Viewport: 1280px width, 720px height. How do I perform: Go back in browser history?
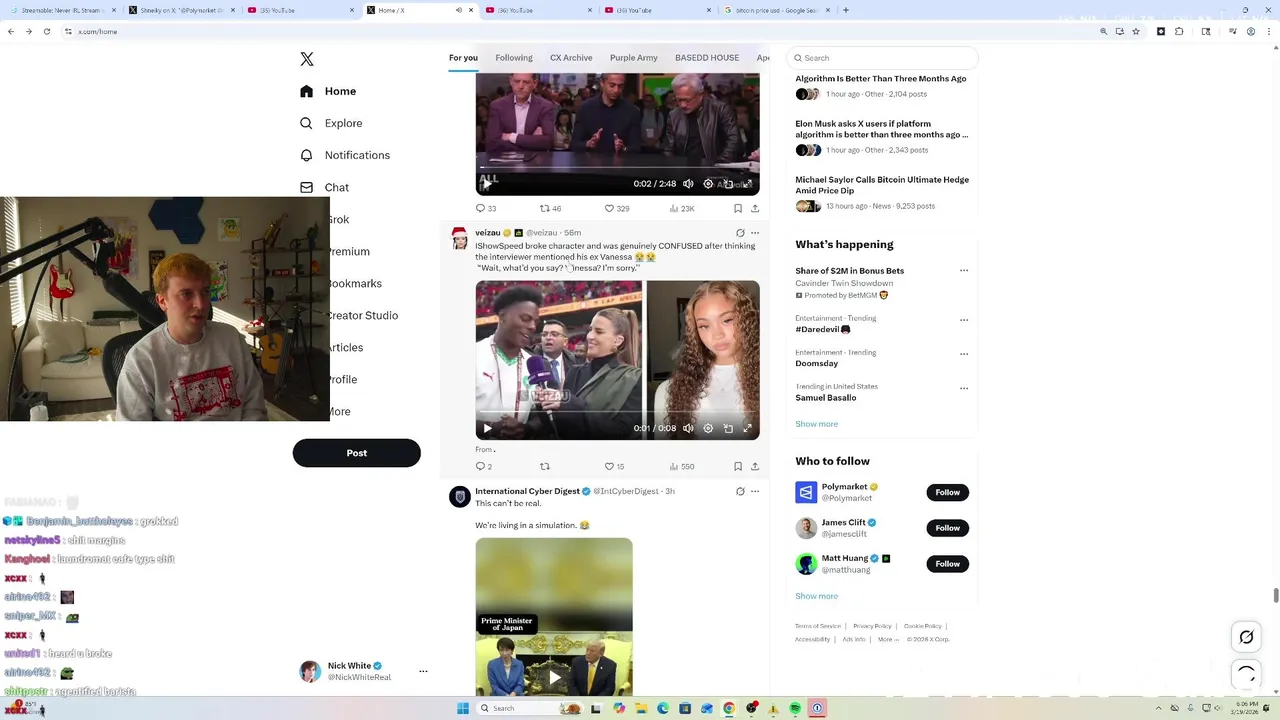click(11, 31)
